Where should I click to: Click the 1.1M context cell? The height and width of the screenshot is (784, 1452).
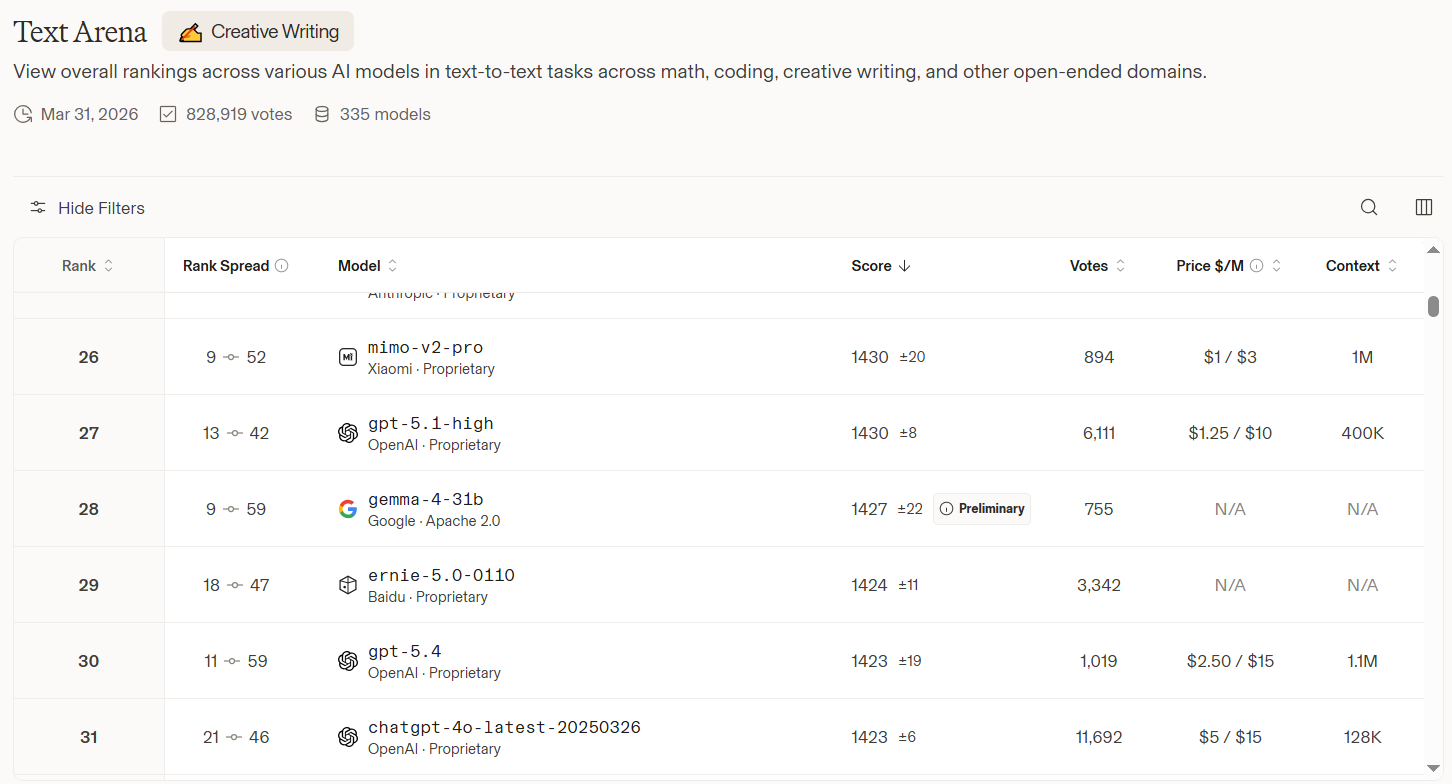click(1362, 661)
